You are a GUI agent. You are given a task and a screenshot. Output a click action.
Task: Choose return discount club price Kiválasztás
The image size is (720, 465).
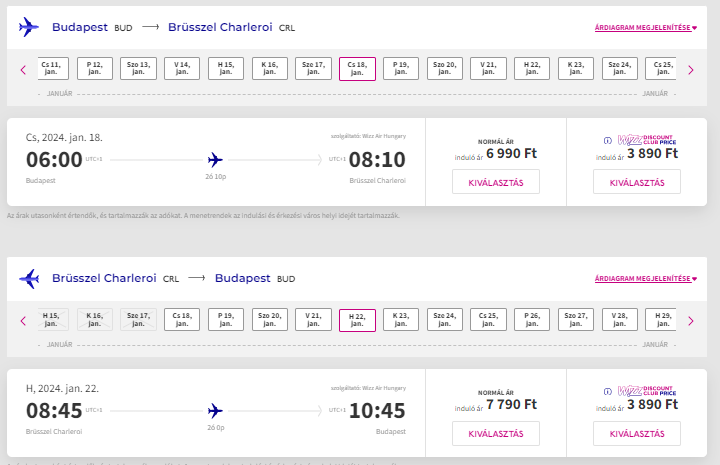[x=637, y=433]
